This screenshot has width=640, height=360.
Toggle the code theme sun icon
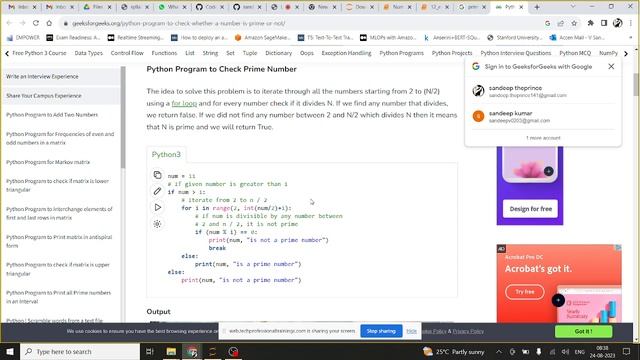click(x=157, y=224)
